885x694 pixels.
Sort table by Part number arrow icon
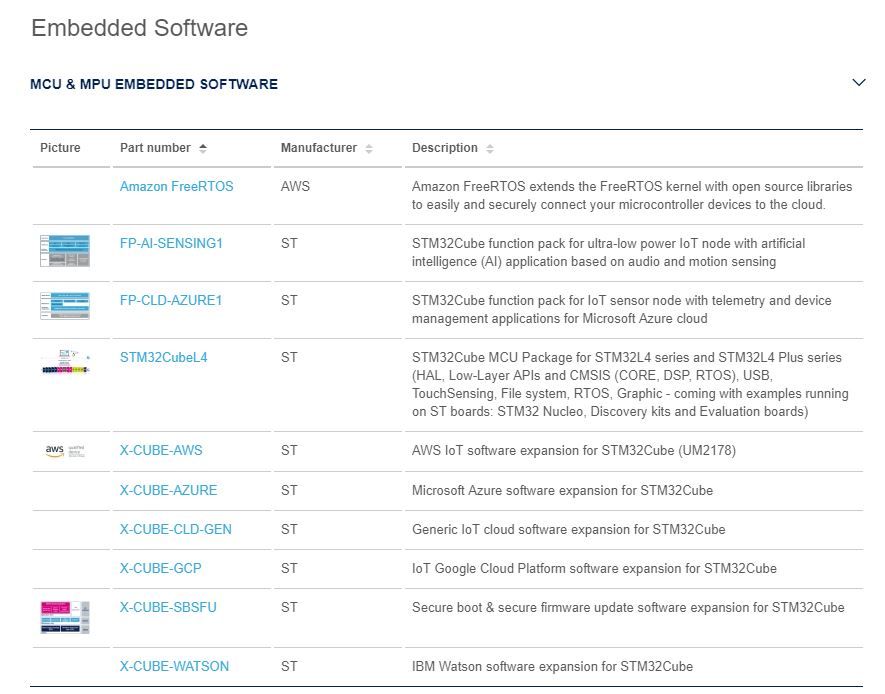[x=203, y=148]
